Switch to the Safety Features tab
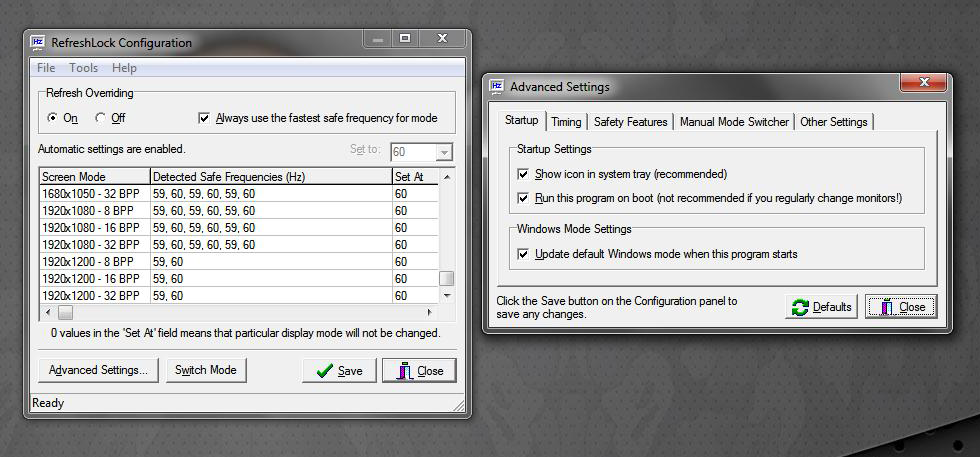This screenshot has height=457, width=980. click(x=631, y=122)
